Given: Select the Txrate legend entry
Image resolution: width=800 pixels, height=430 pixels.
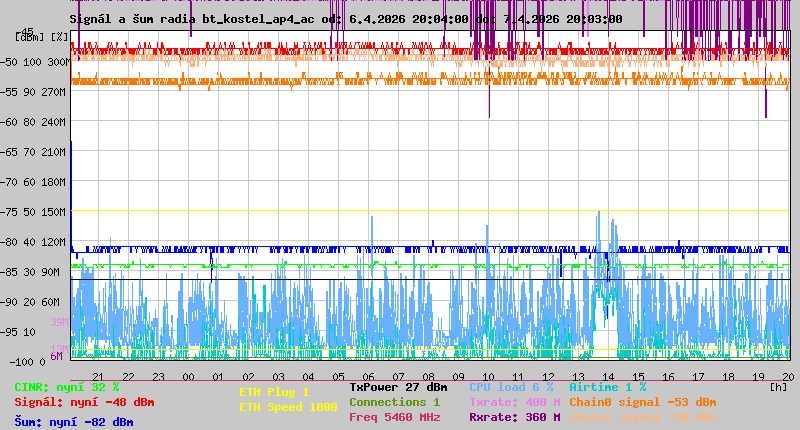Looking at the screenshot, I should (x=515, y=402).
